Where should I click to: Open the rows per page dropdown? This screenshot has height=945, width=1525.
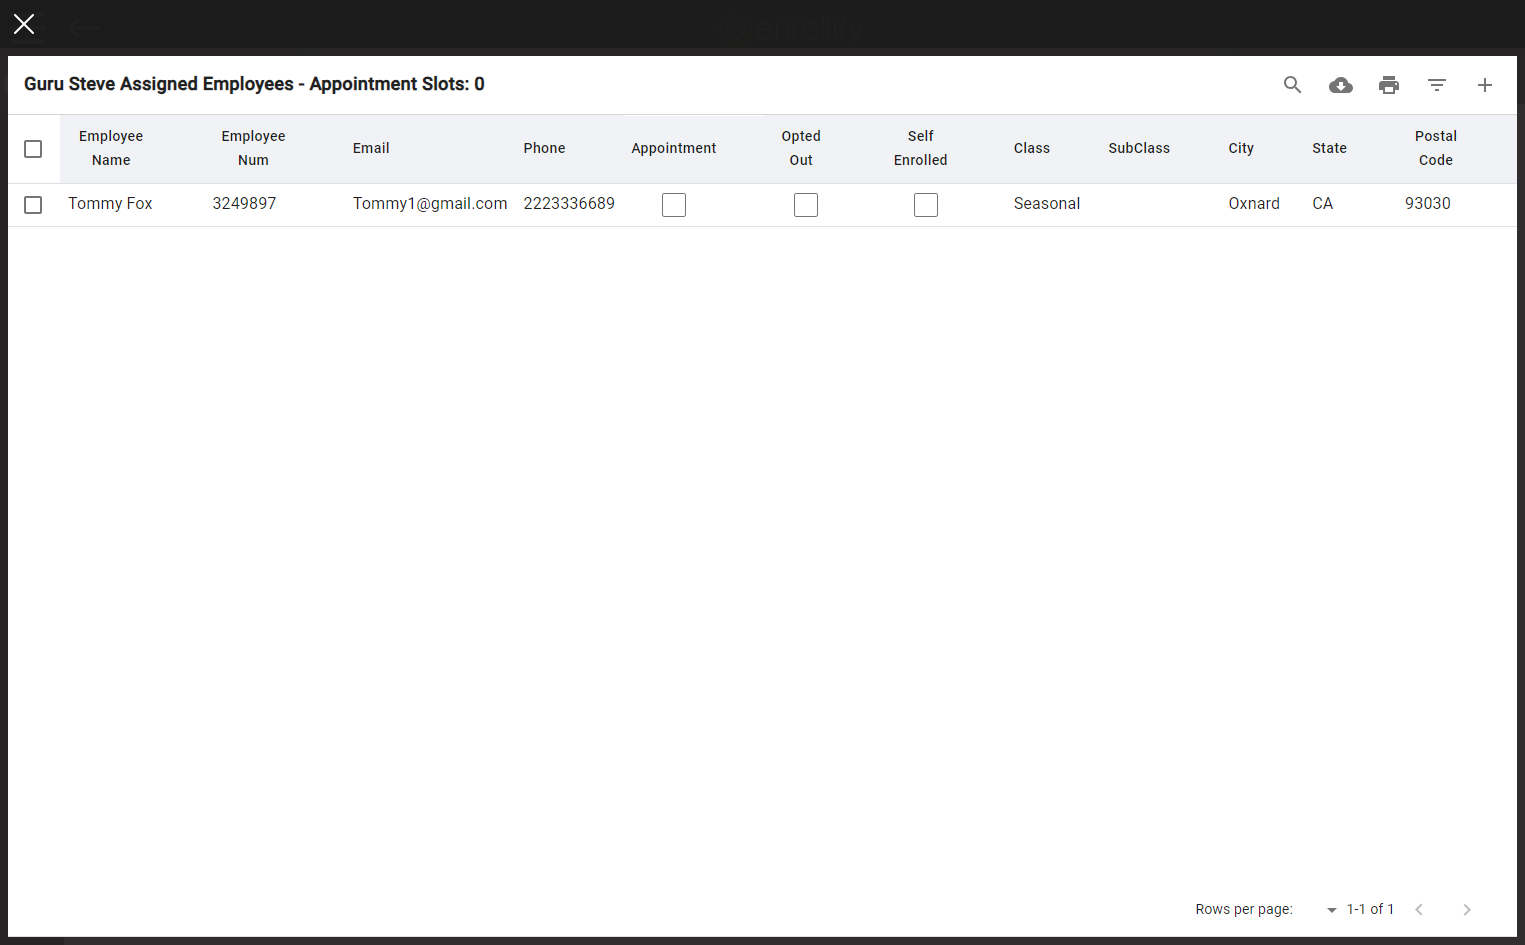tap(1331, 909)
